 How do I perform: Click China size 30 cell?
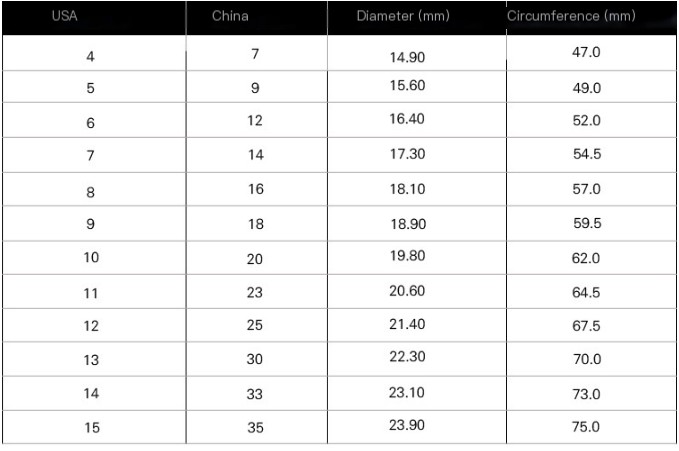click(255, 361)
